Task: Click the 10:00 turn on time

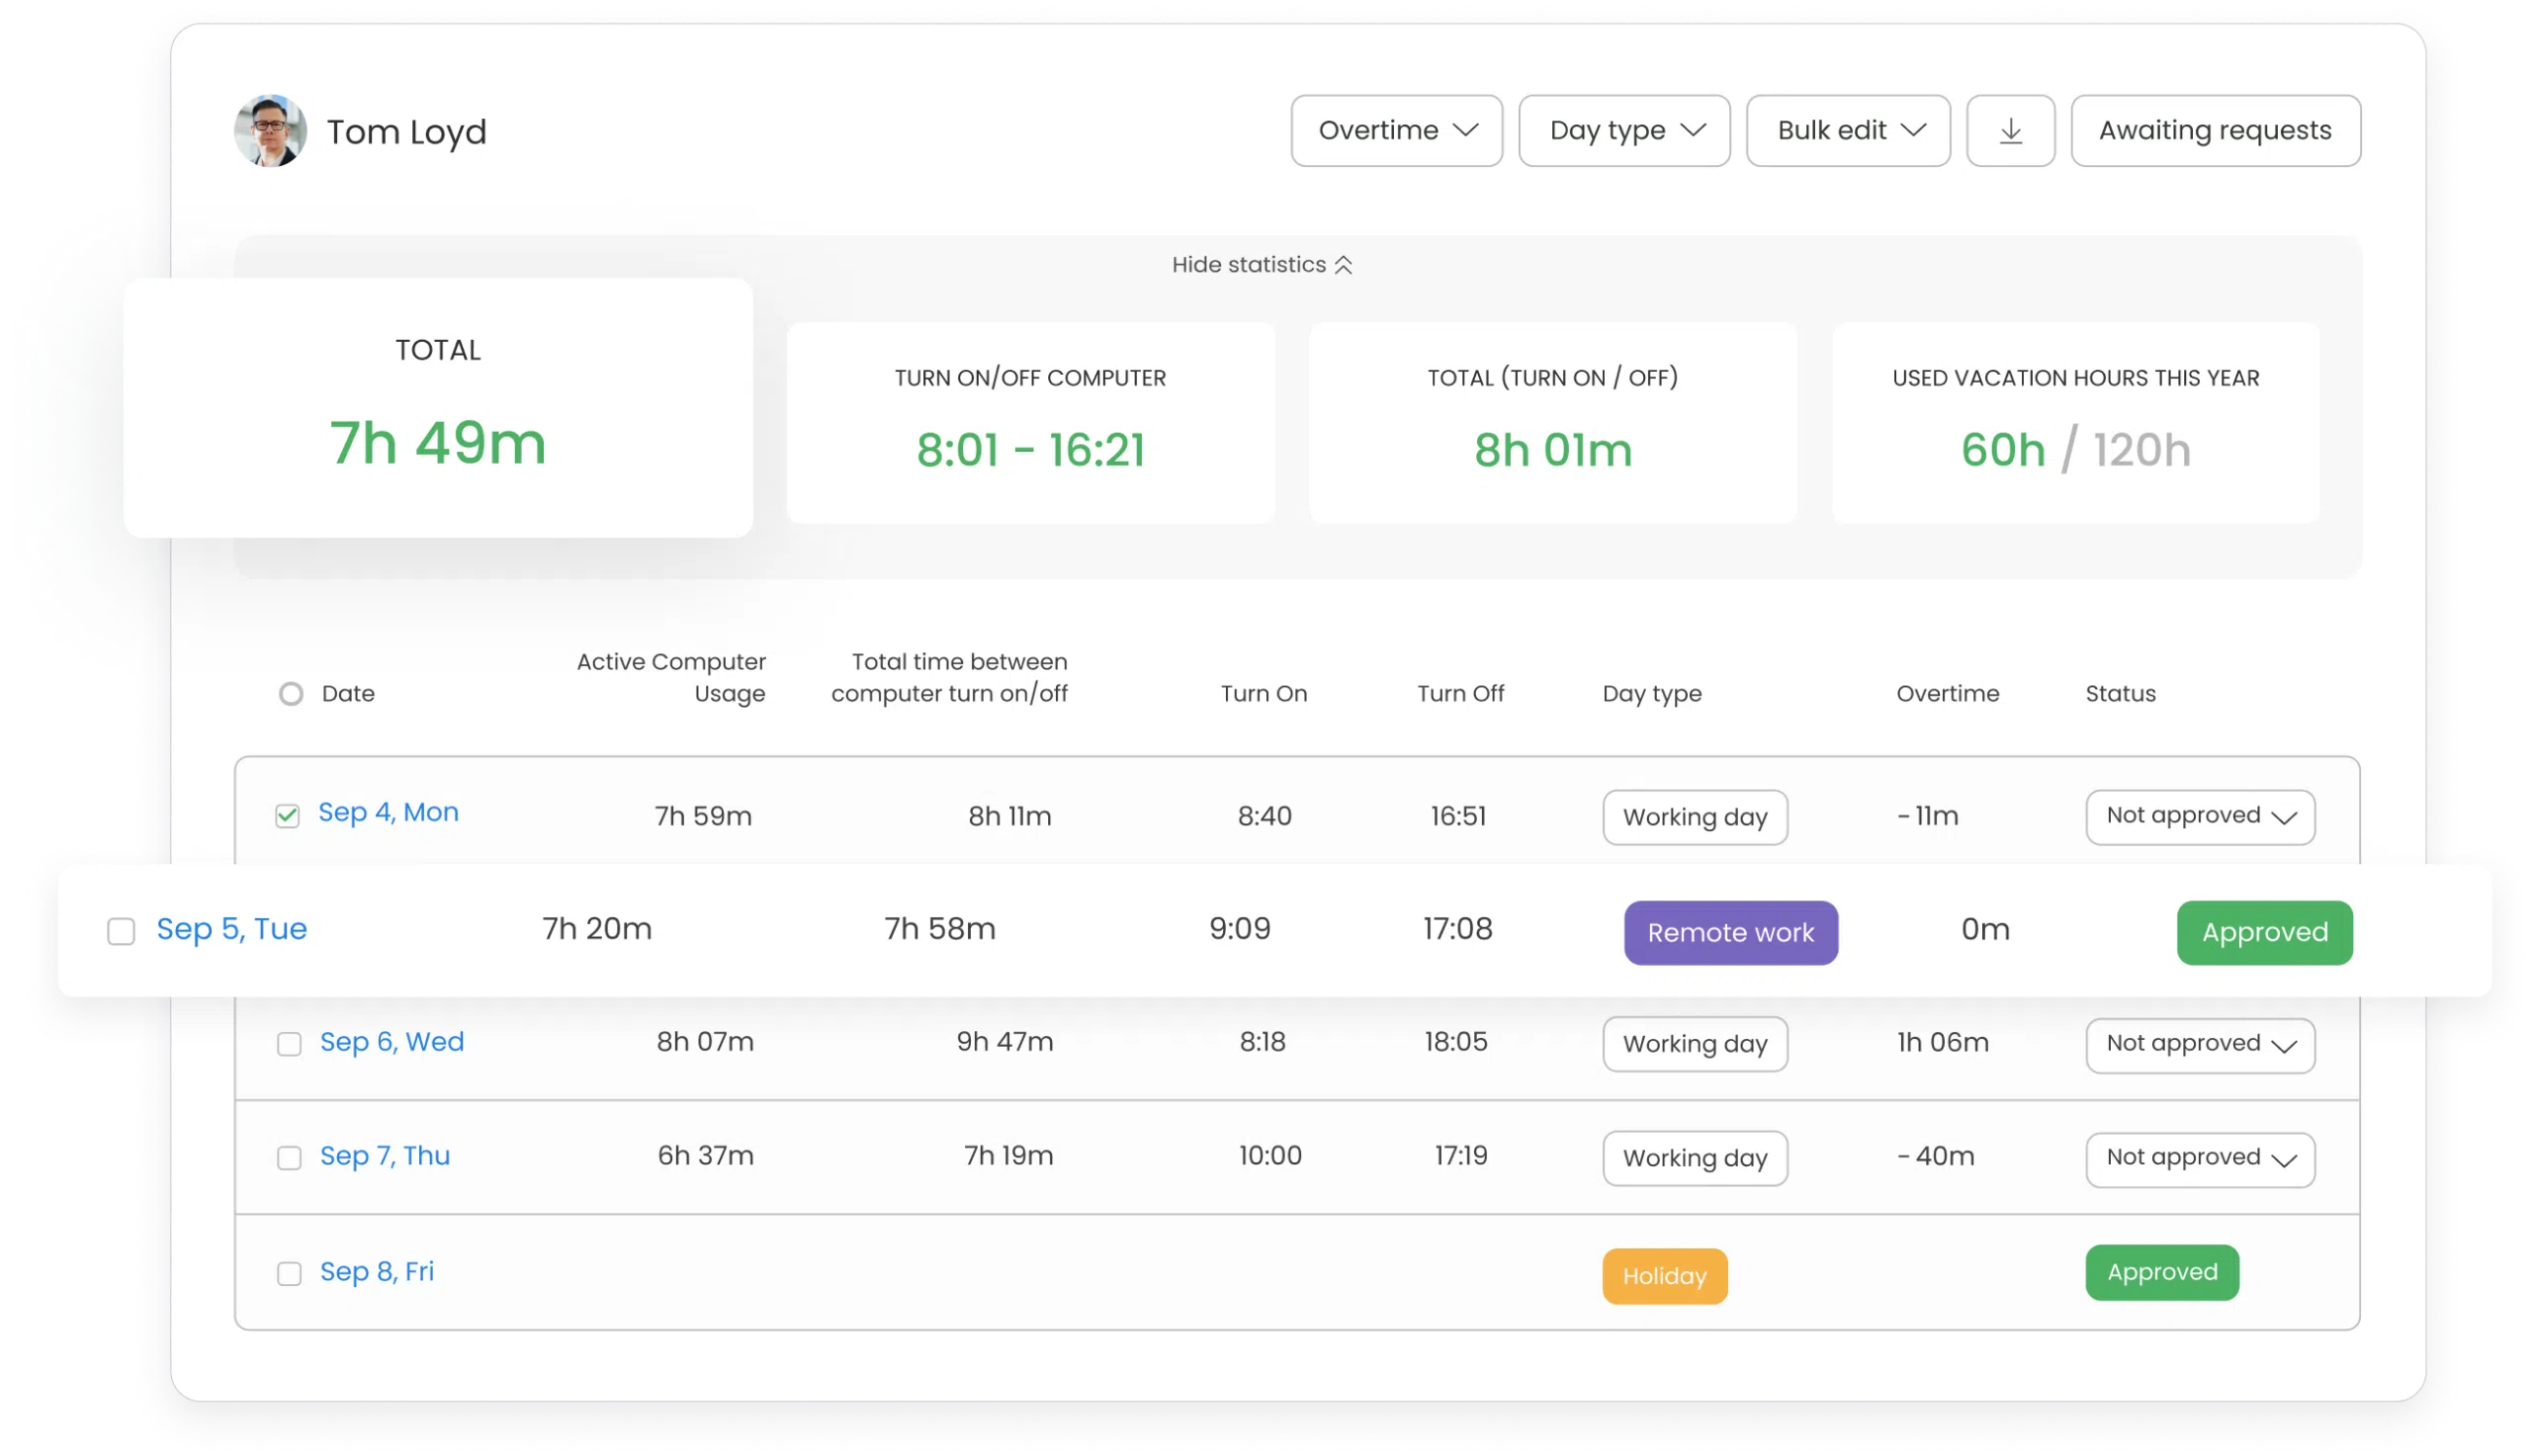Action: click(x=1270, y=1156)
